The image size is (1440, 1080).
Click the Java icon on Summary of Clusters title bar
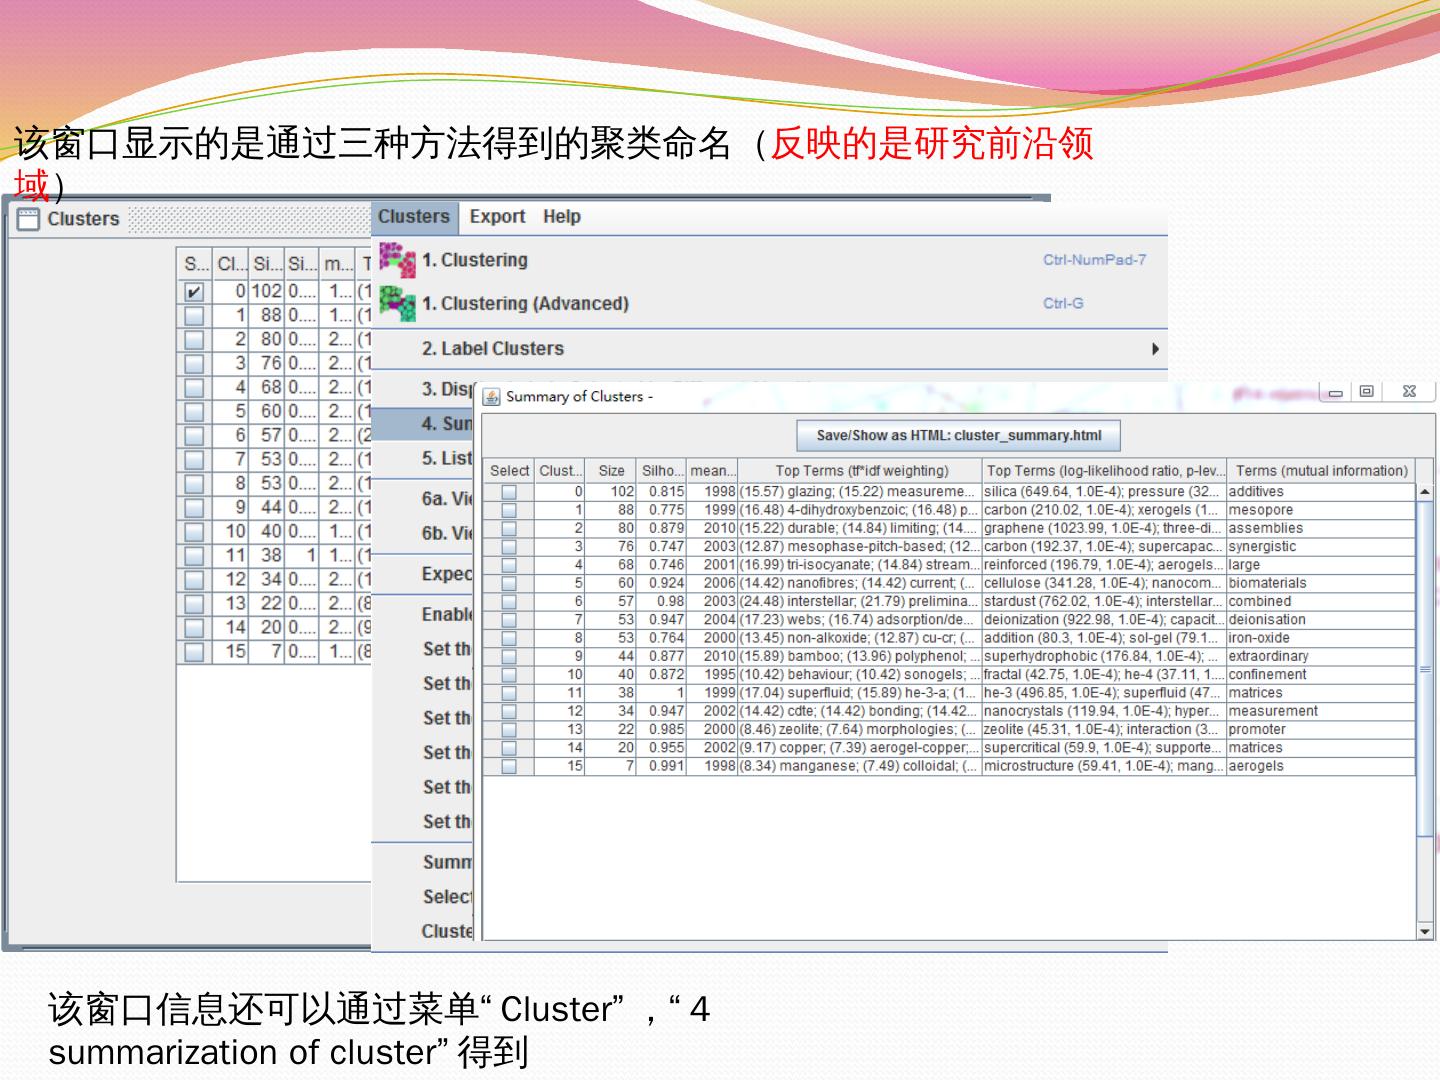coord(492,397)
